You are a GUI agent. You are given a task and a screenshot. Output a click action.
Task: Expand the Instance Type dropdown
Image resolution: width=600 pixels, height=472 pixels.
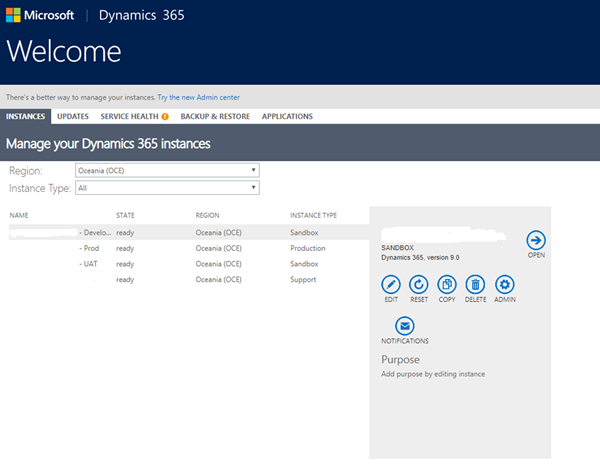tap(168, 187)
